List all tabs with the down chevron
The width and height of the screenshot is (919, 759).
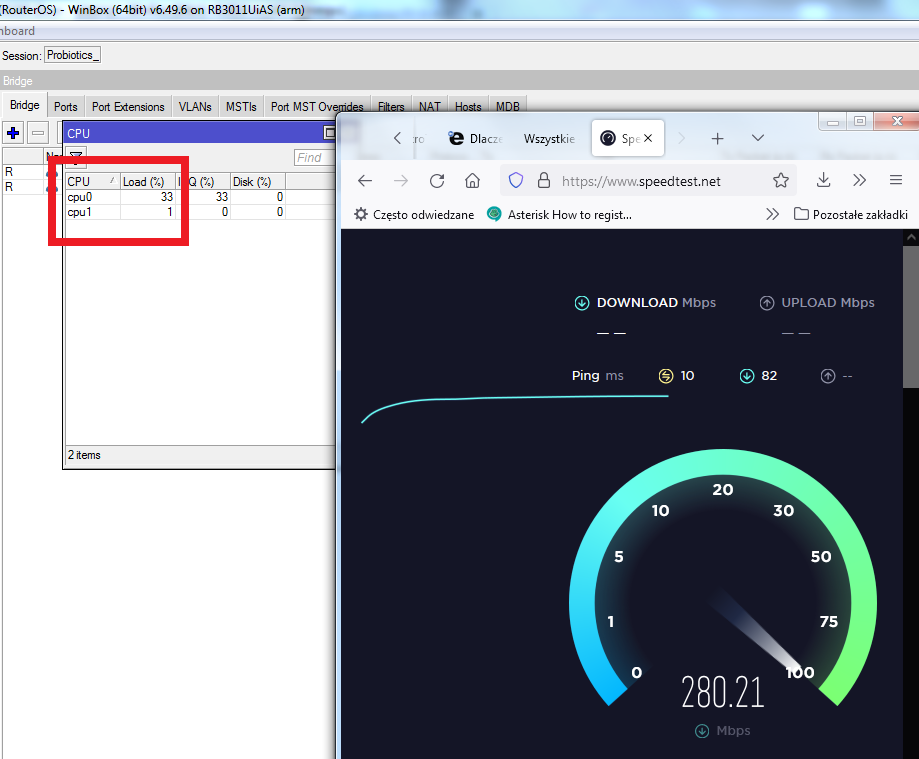[758, 138]
